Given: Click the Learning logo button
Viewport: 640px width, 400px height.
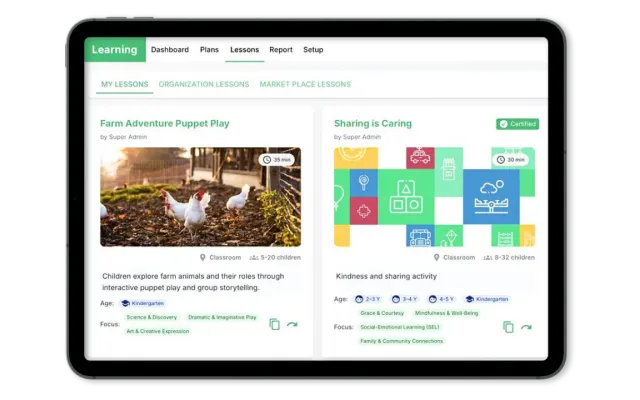Looking at the screenshot, I should pyautogui.click(x=115, y=50).
